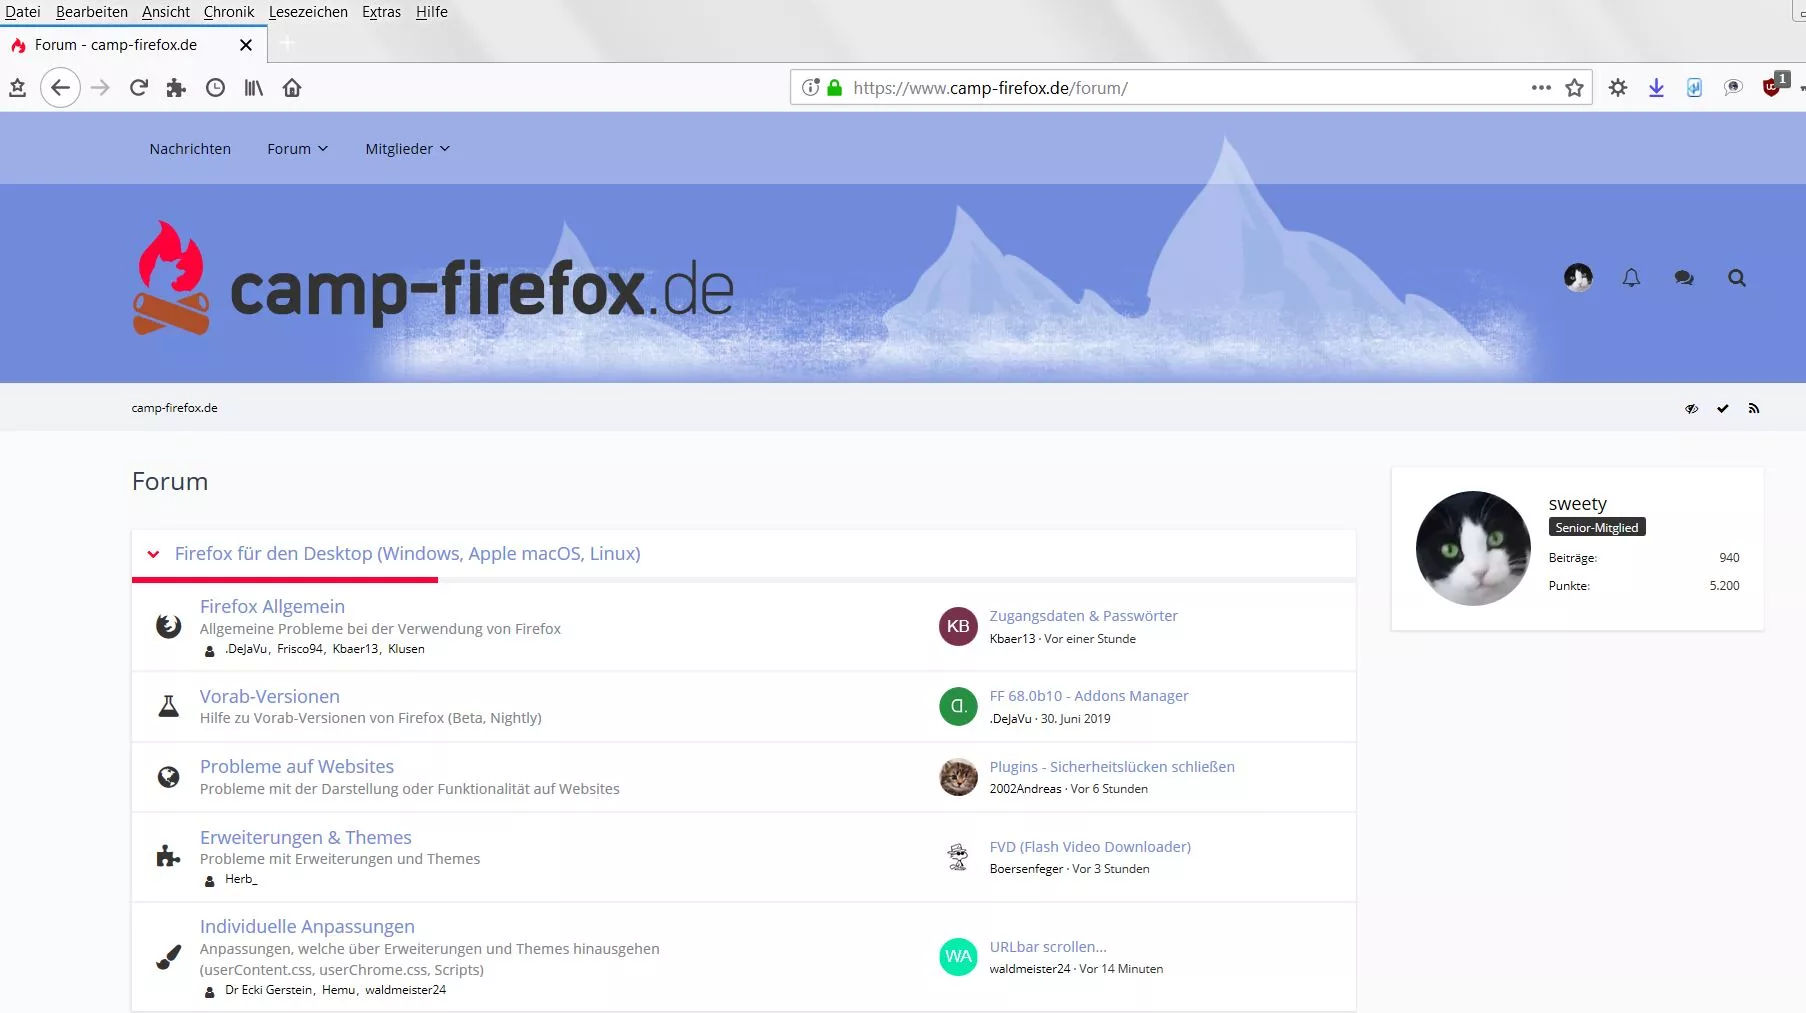This screenshot has height=1013, width=1806.
Task: Select the Forum - camp-firefox.de tab
Action: 133,45
